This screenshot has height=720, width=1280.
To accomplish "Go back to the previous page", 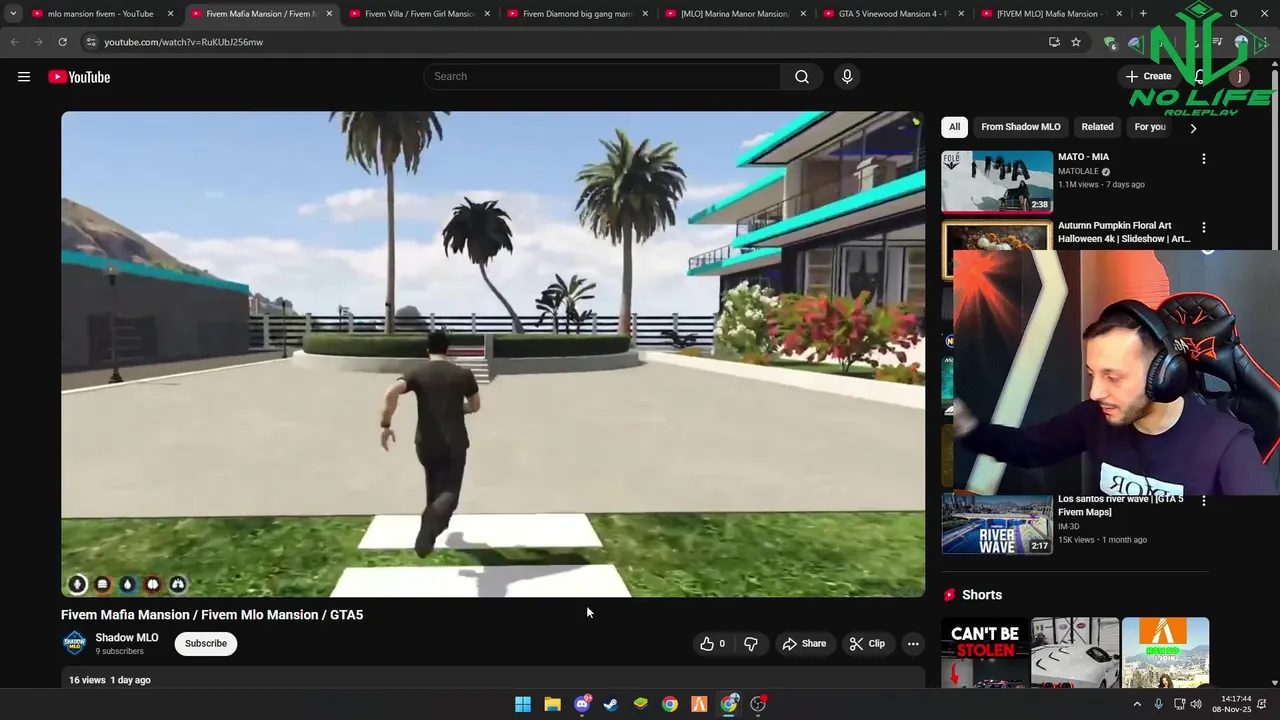I will click(x=14, y=42).
